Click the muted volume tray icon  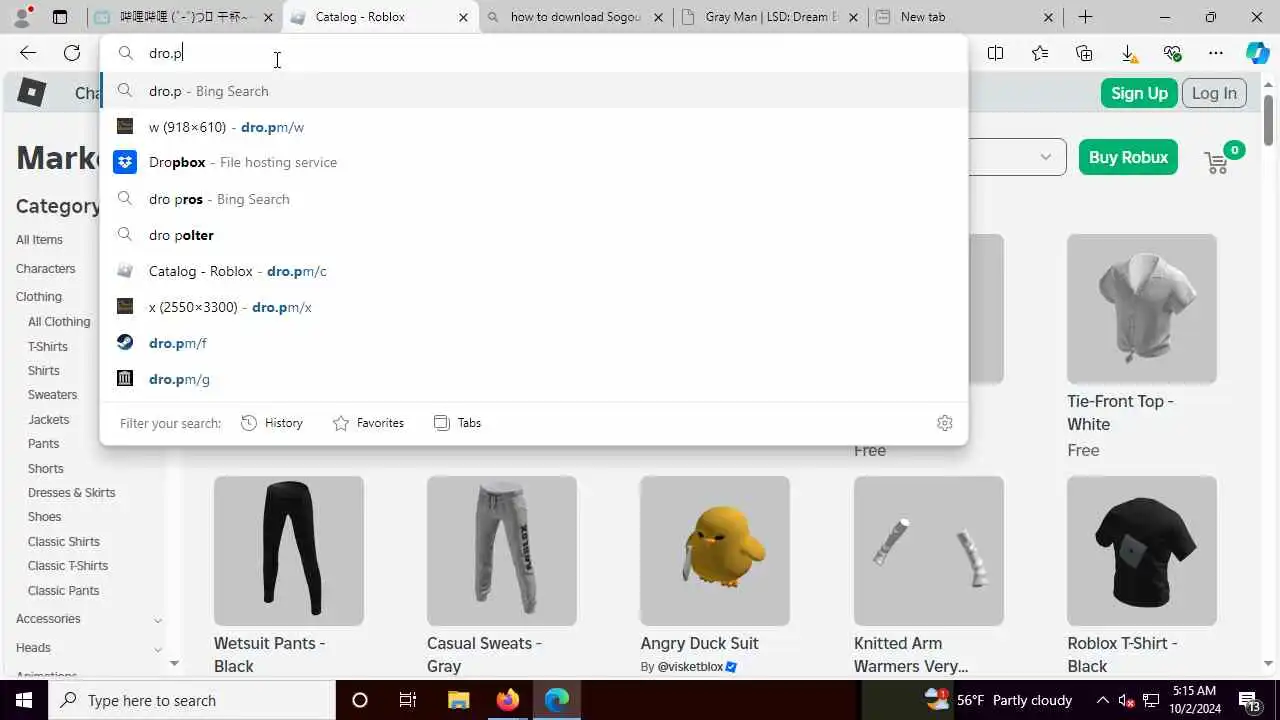click(1126, 700)
